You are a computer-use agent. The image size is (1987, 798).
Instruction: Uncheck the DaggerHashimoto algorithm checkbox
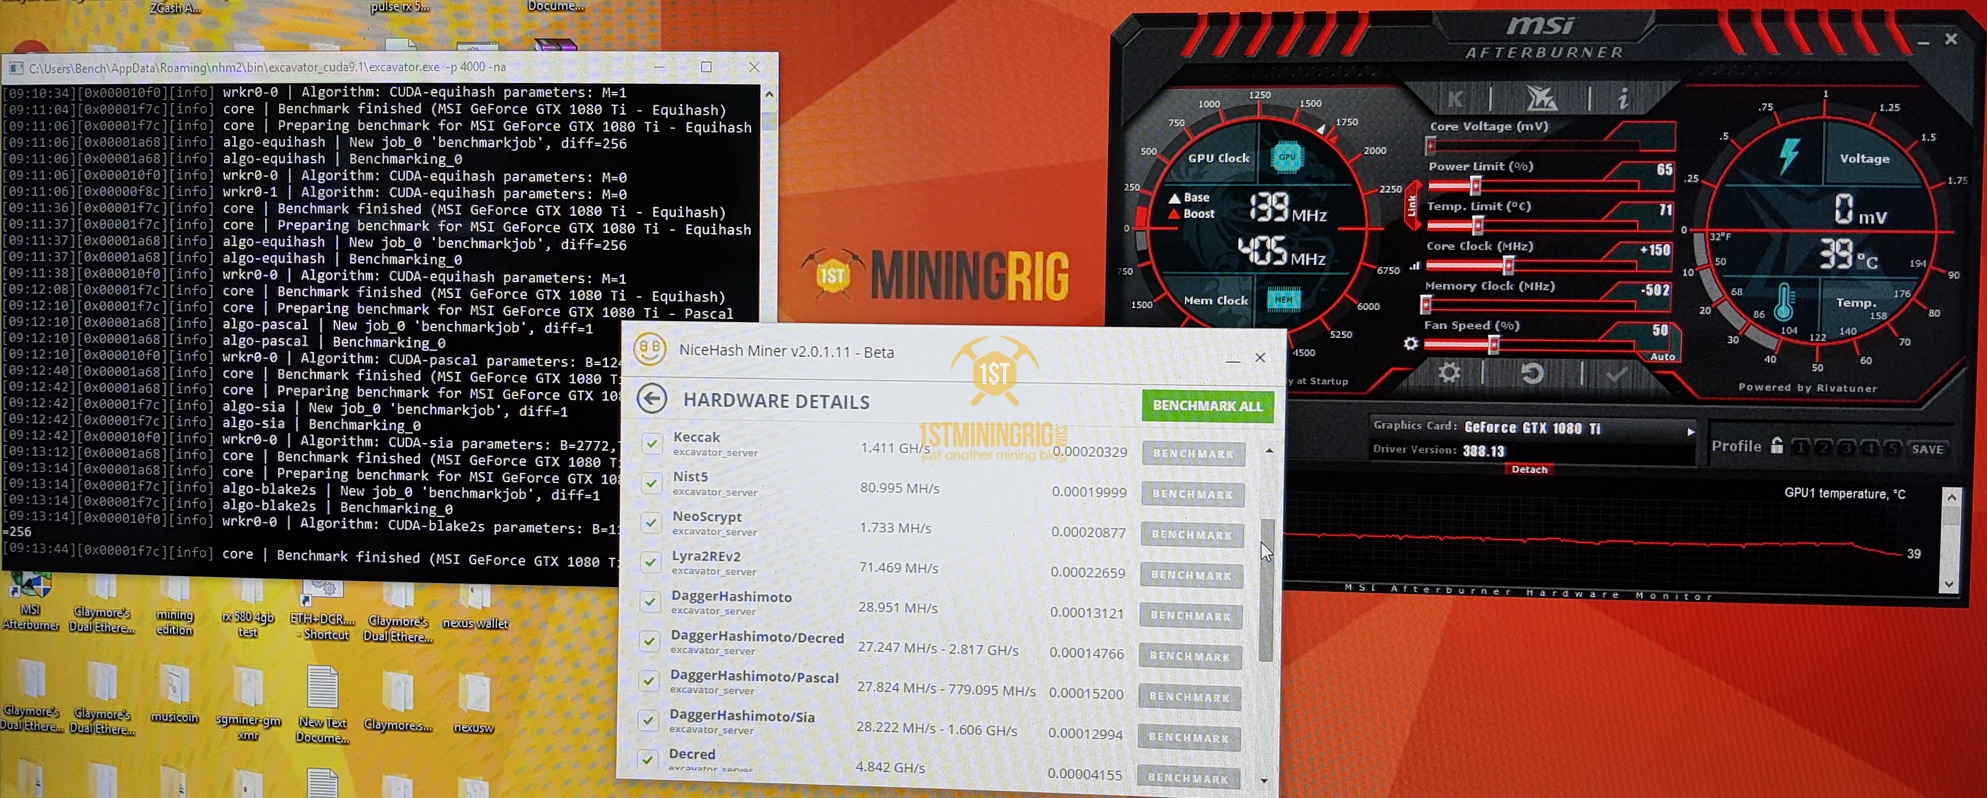coord(650,601)
